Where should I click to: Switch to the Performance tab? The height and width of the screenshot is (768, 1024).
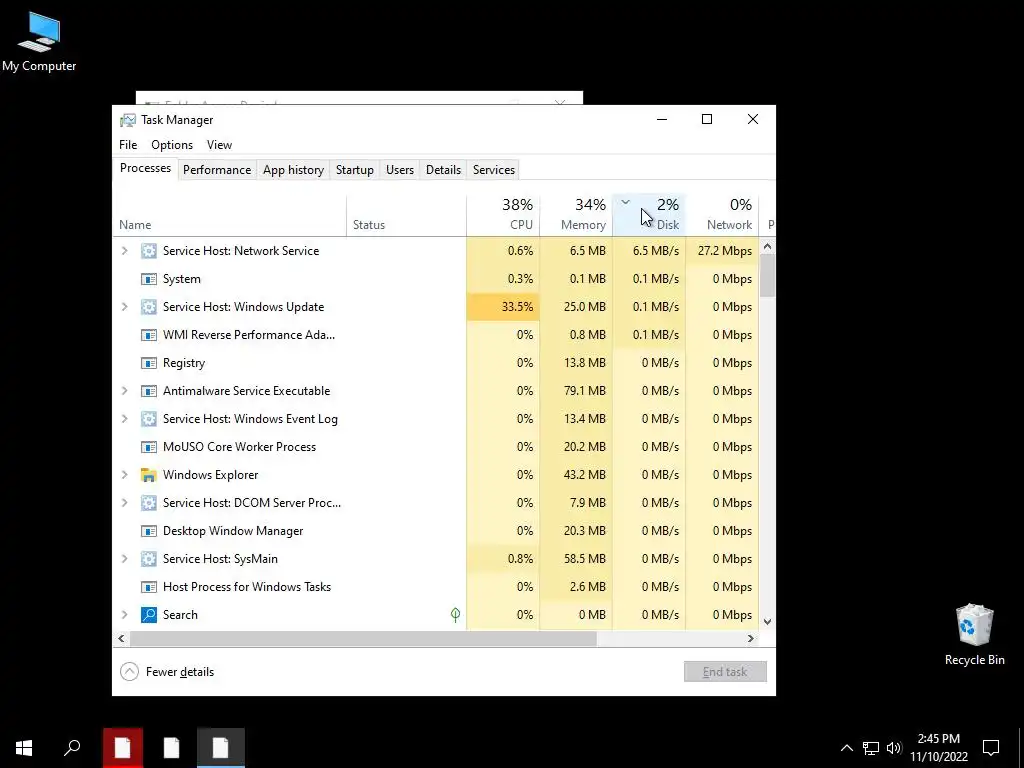click(217, 170)
